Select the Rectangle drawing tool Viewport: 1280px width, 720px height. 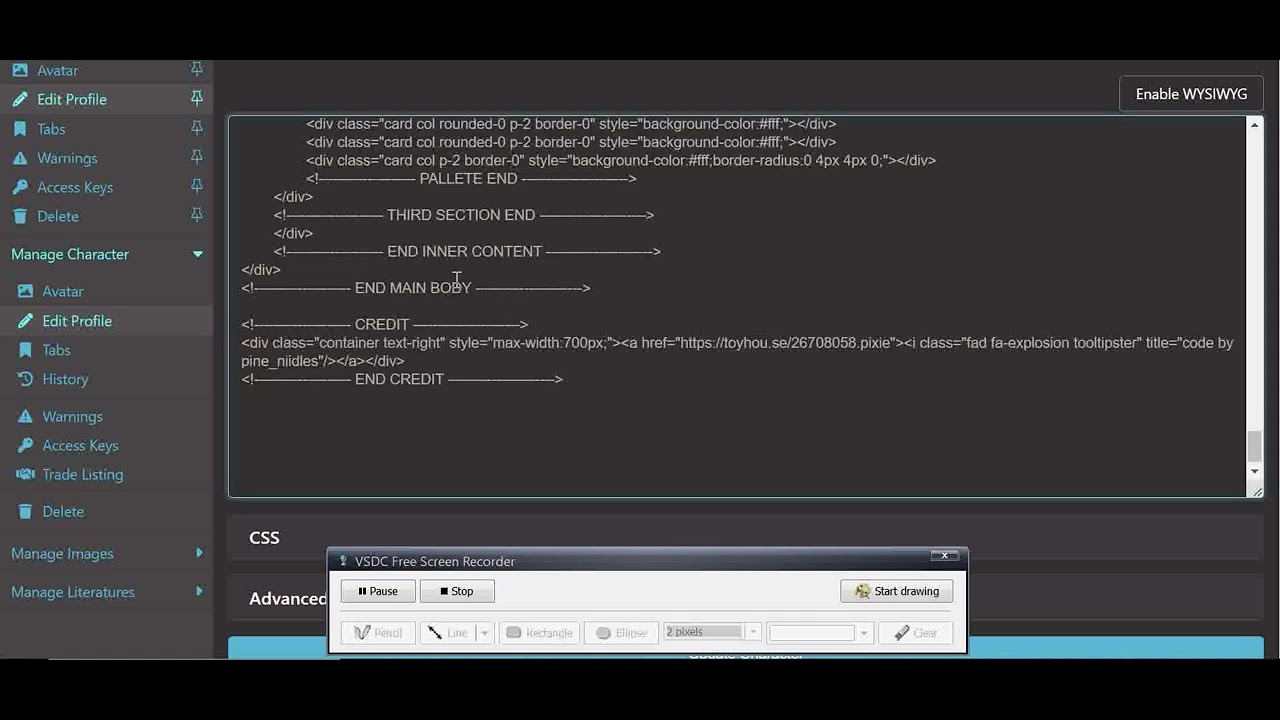tap(539, 633)
